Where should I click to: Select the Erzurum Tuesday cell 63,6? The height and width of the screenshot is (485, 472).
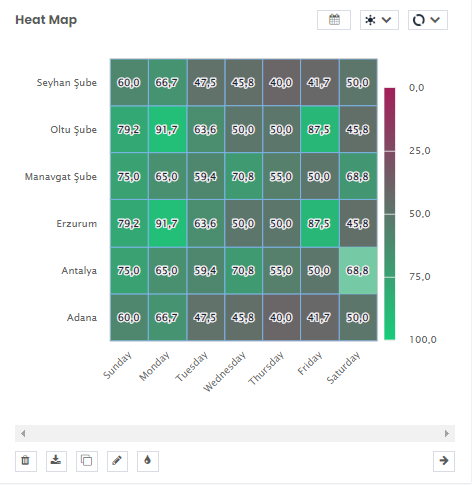(x=206, y=223)
